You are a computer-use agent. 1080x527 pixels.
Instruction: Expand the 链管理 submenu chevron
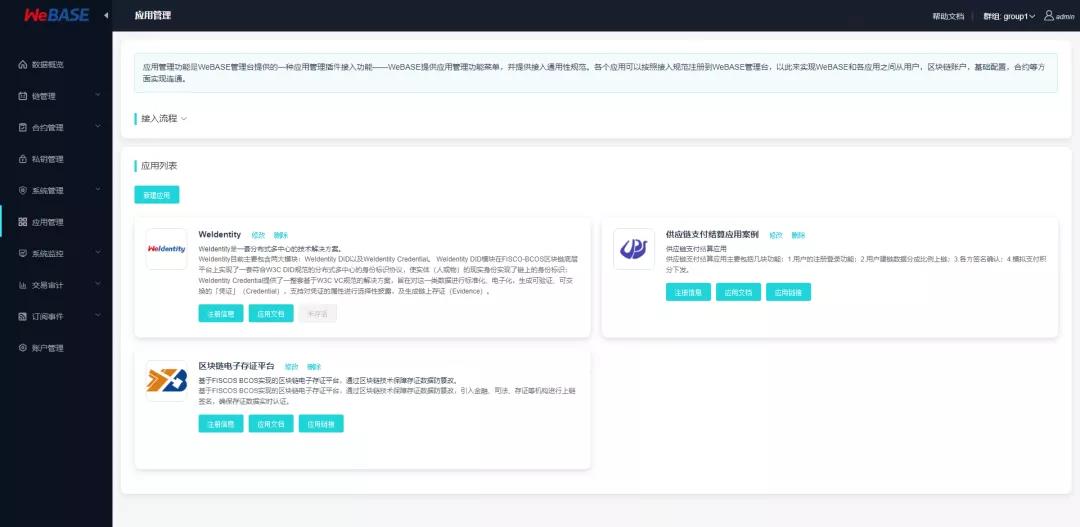pyautogui.click(x=97, y=95)
